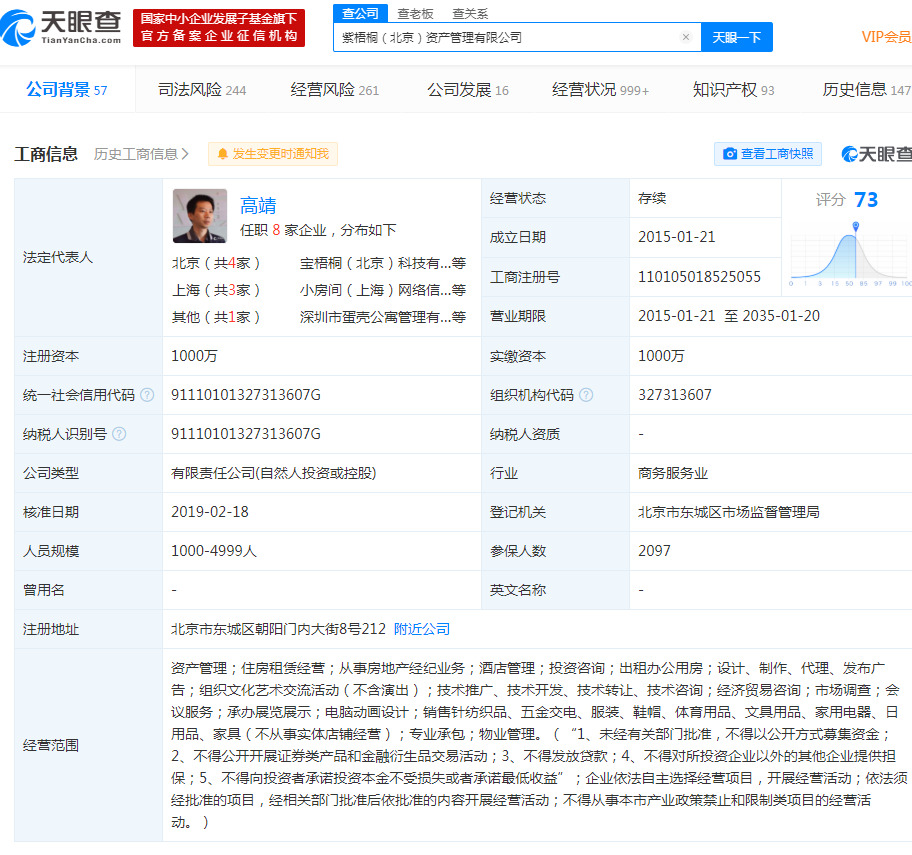Open 小房间（上海）网络信... company entry

pos(383,290)
